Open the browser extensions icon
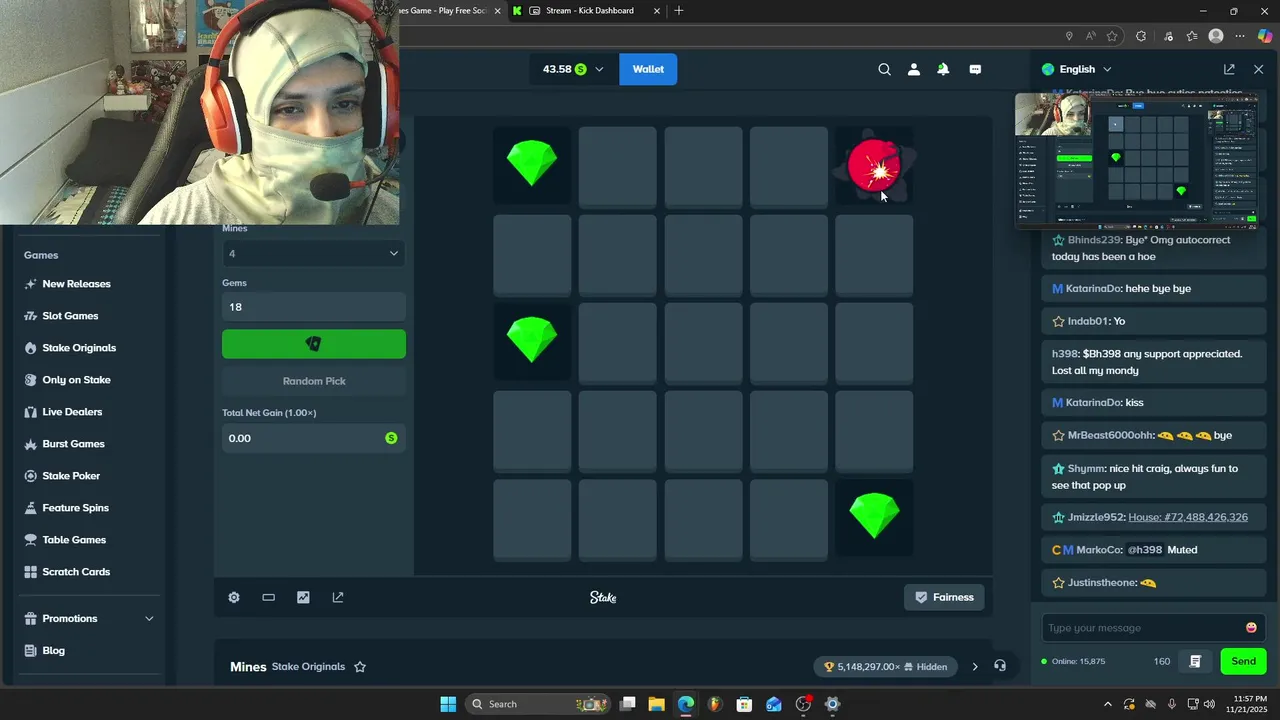 coord(1141,36)
